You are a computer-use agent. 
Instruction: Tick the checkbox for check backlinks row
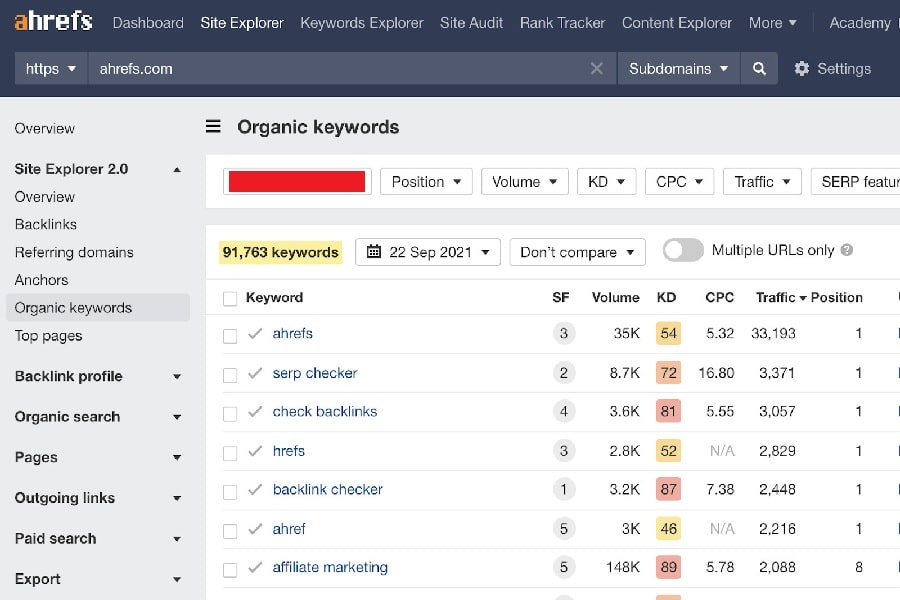pyautogui.click(x=230, y=414)
